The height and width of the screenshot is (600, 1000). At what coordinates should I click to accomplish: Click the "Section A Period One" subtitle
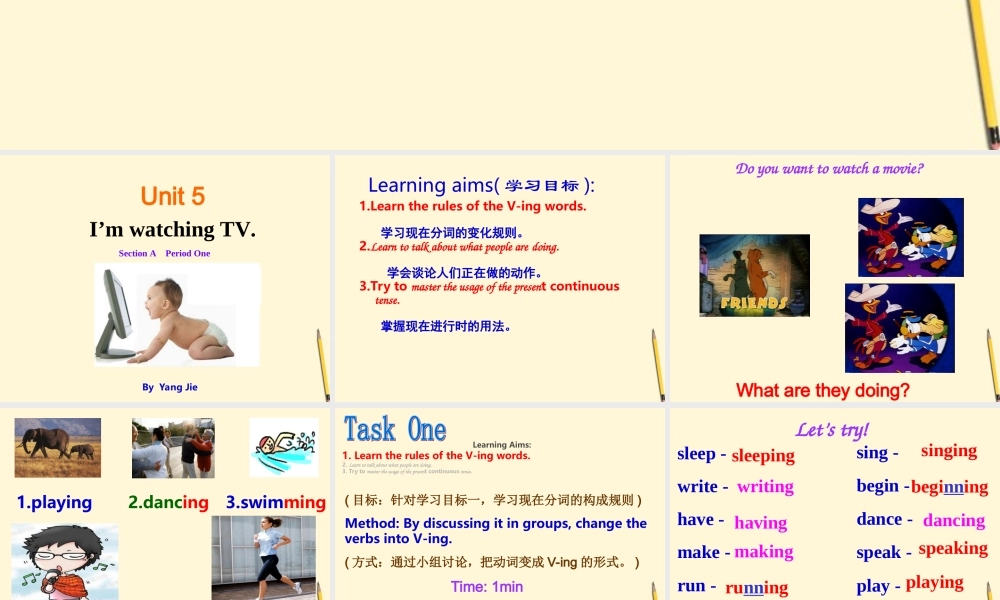coord(164,253)
